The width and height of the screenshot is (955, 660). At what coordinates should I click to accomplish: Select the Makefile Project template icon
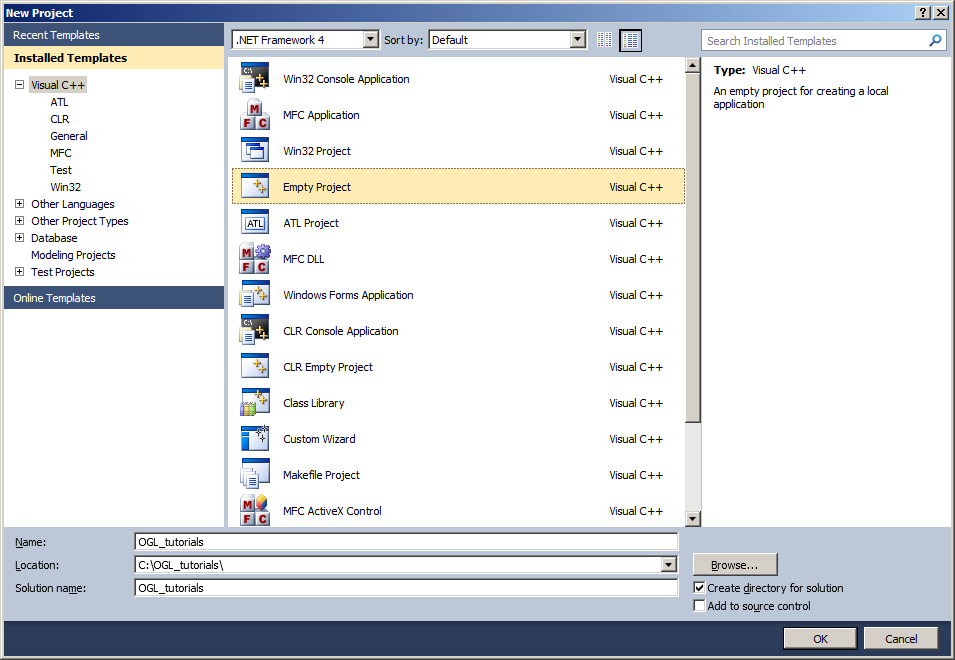(255, 474)
